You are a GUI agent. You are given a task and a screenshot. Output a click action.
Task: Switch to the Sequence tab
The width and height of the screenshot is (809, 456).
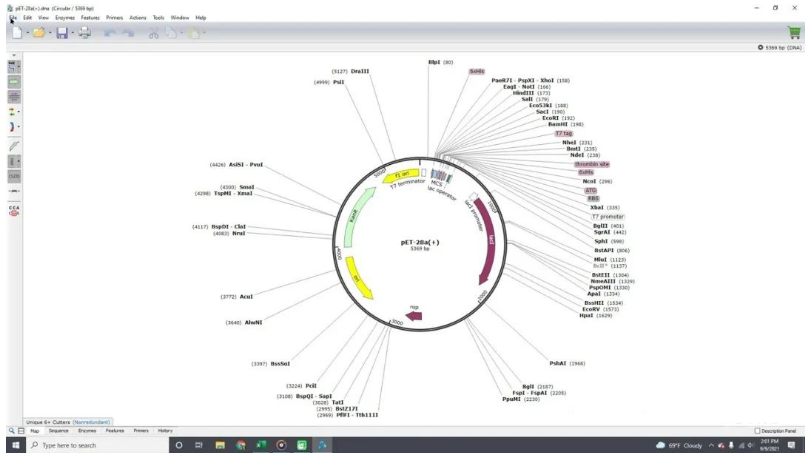click(58, 430)
